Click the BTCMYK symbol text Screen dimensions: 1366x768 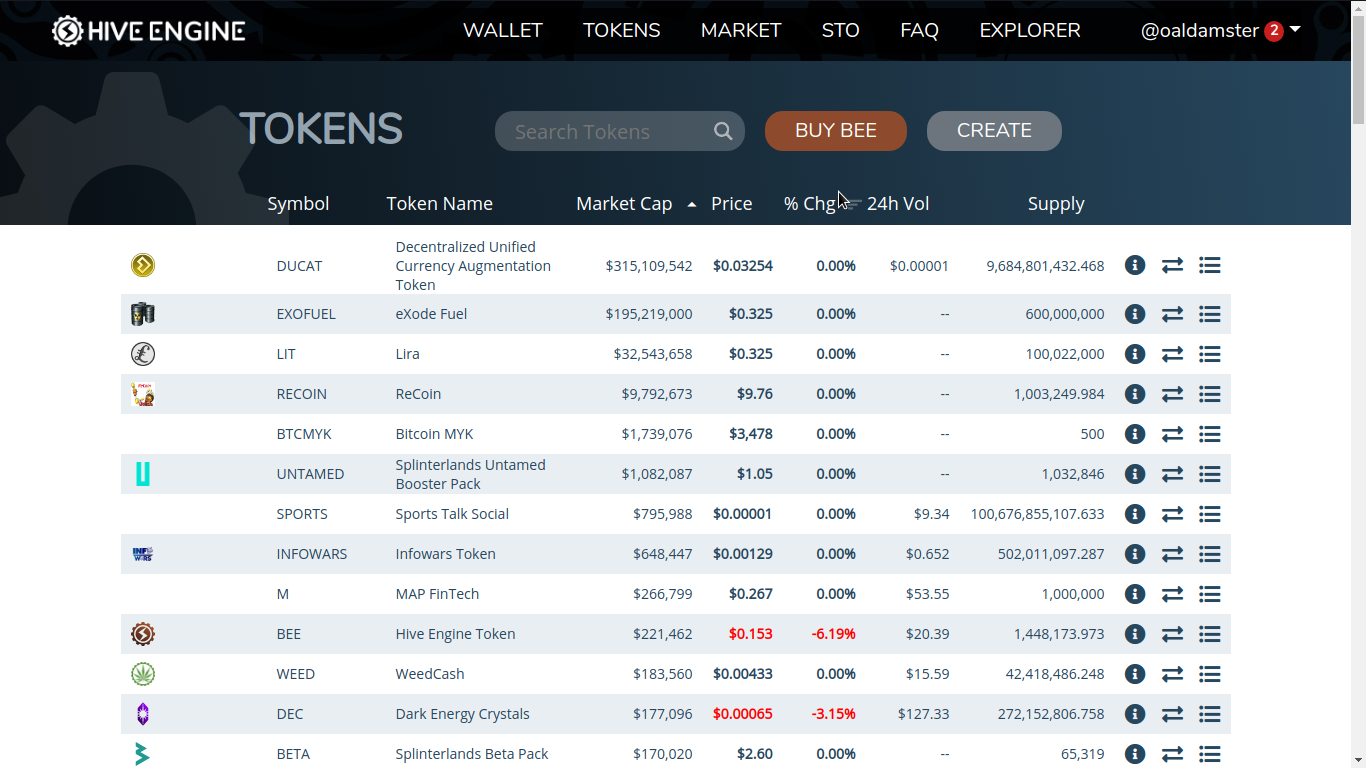pos(304,434)
